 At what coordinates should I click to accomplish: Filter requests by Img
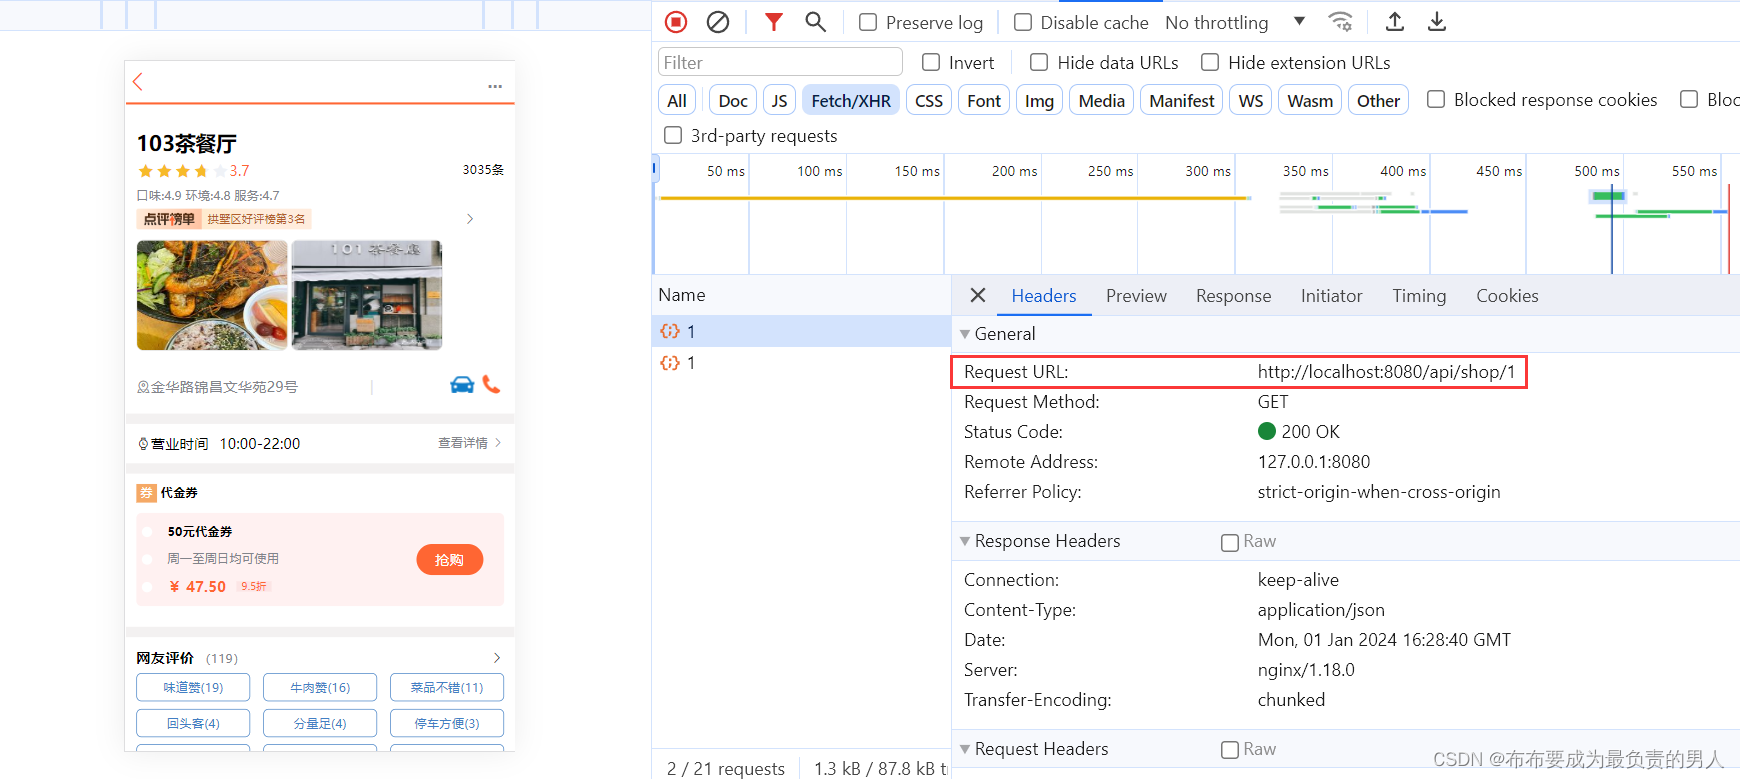(1039, 100)
